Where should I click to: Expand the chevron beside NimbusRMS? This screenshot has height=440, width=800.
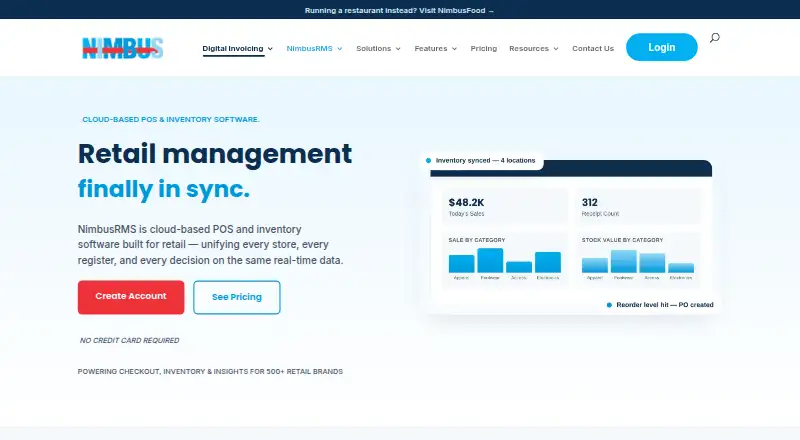click(x=340, y=49)
